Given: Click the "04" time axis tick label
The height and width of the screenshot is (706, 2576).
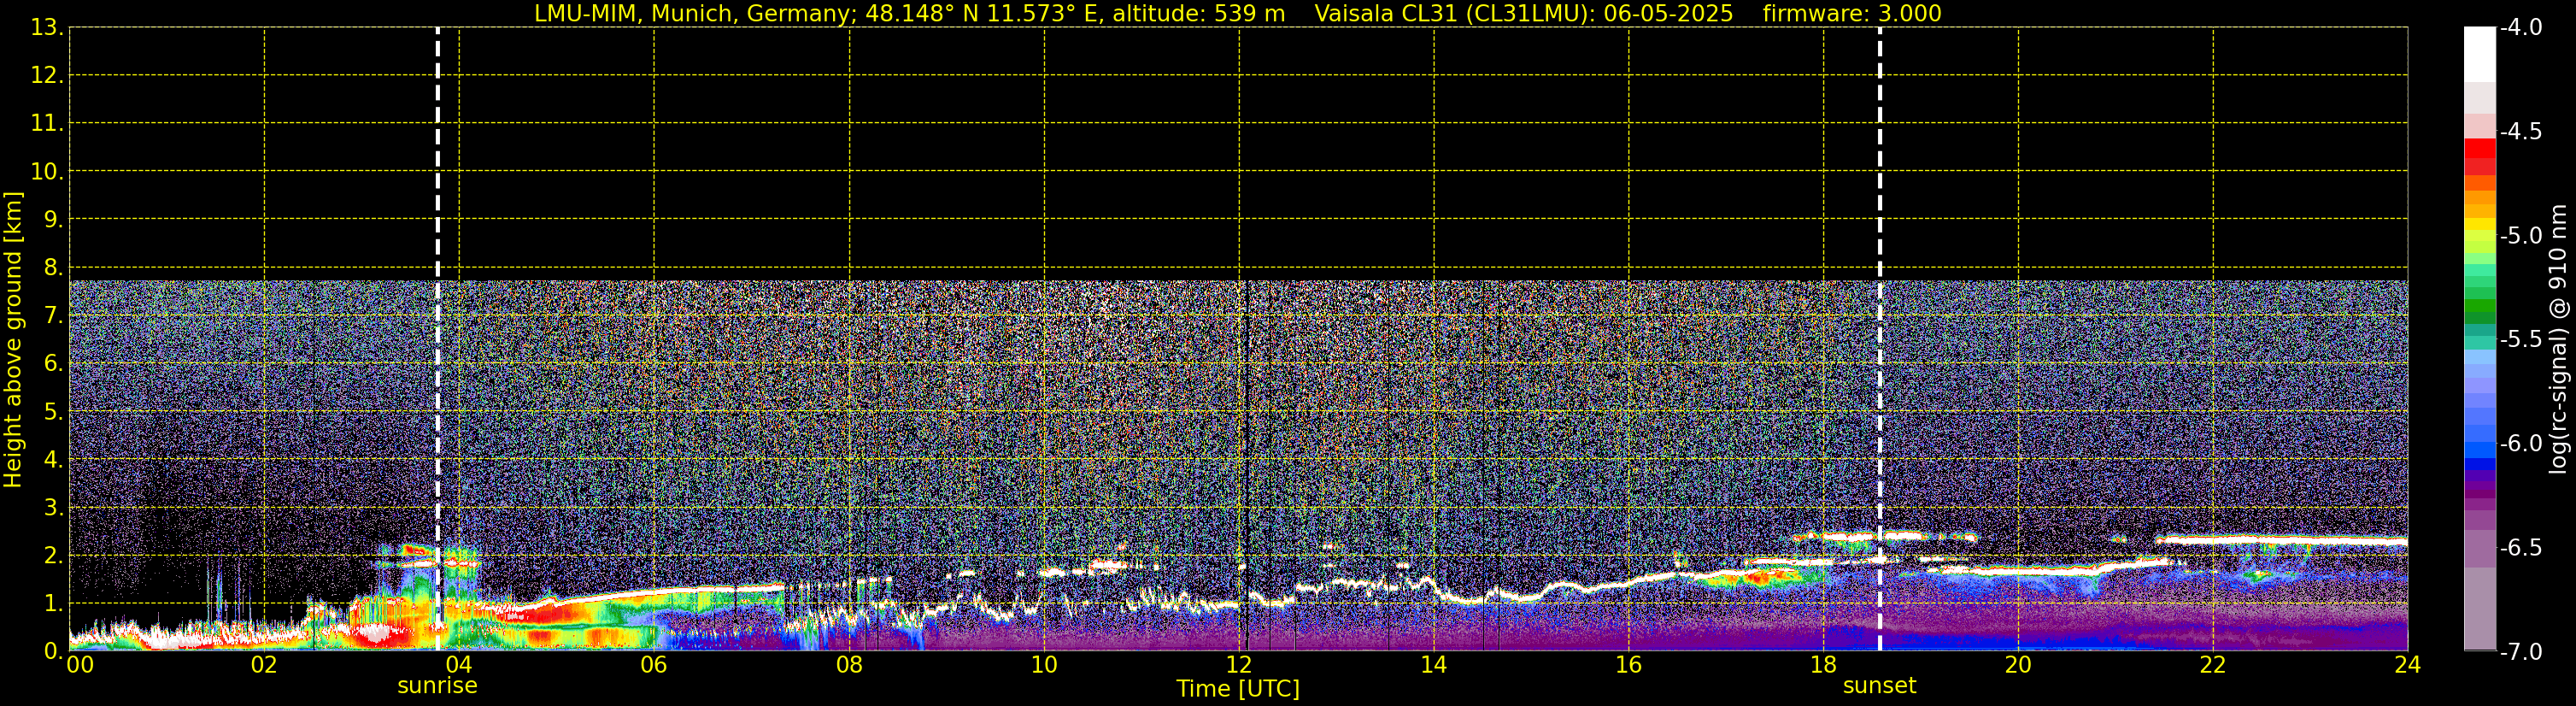Looking at the screenshot, I should coord(459,665).
